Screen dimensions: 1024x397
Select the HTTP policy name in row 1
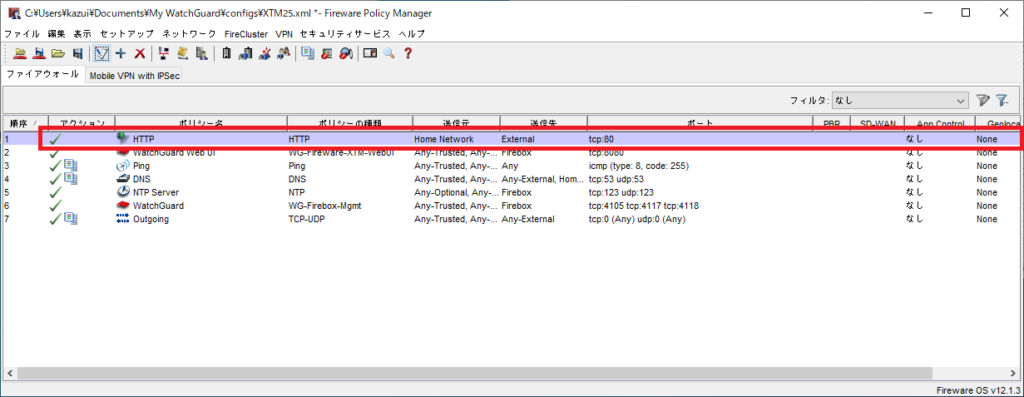click(x=144, y=139)
